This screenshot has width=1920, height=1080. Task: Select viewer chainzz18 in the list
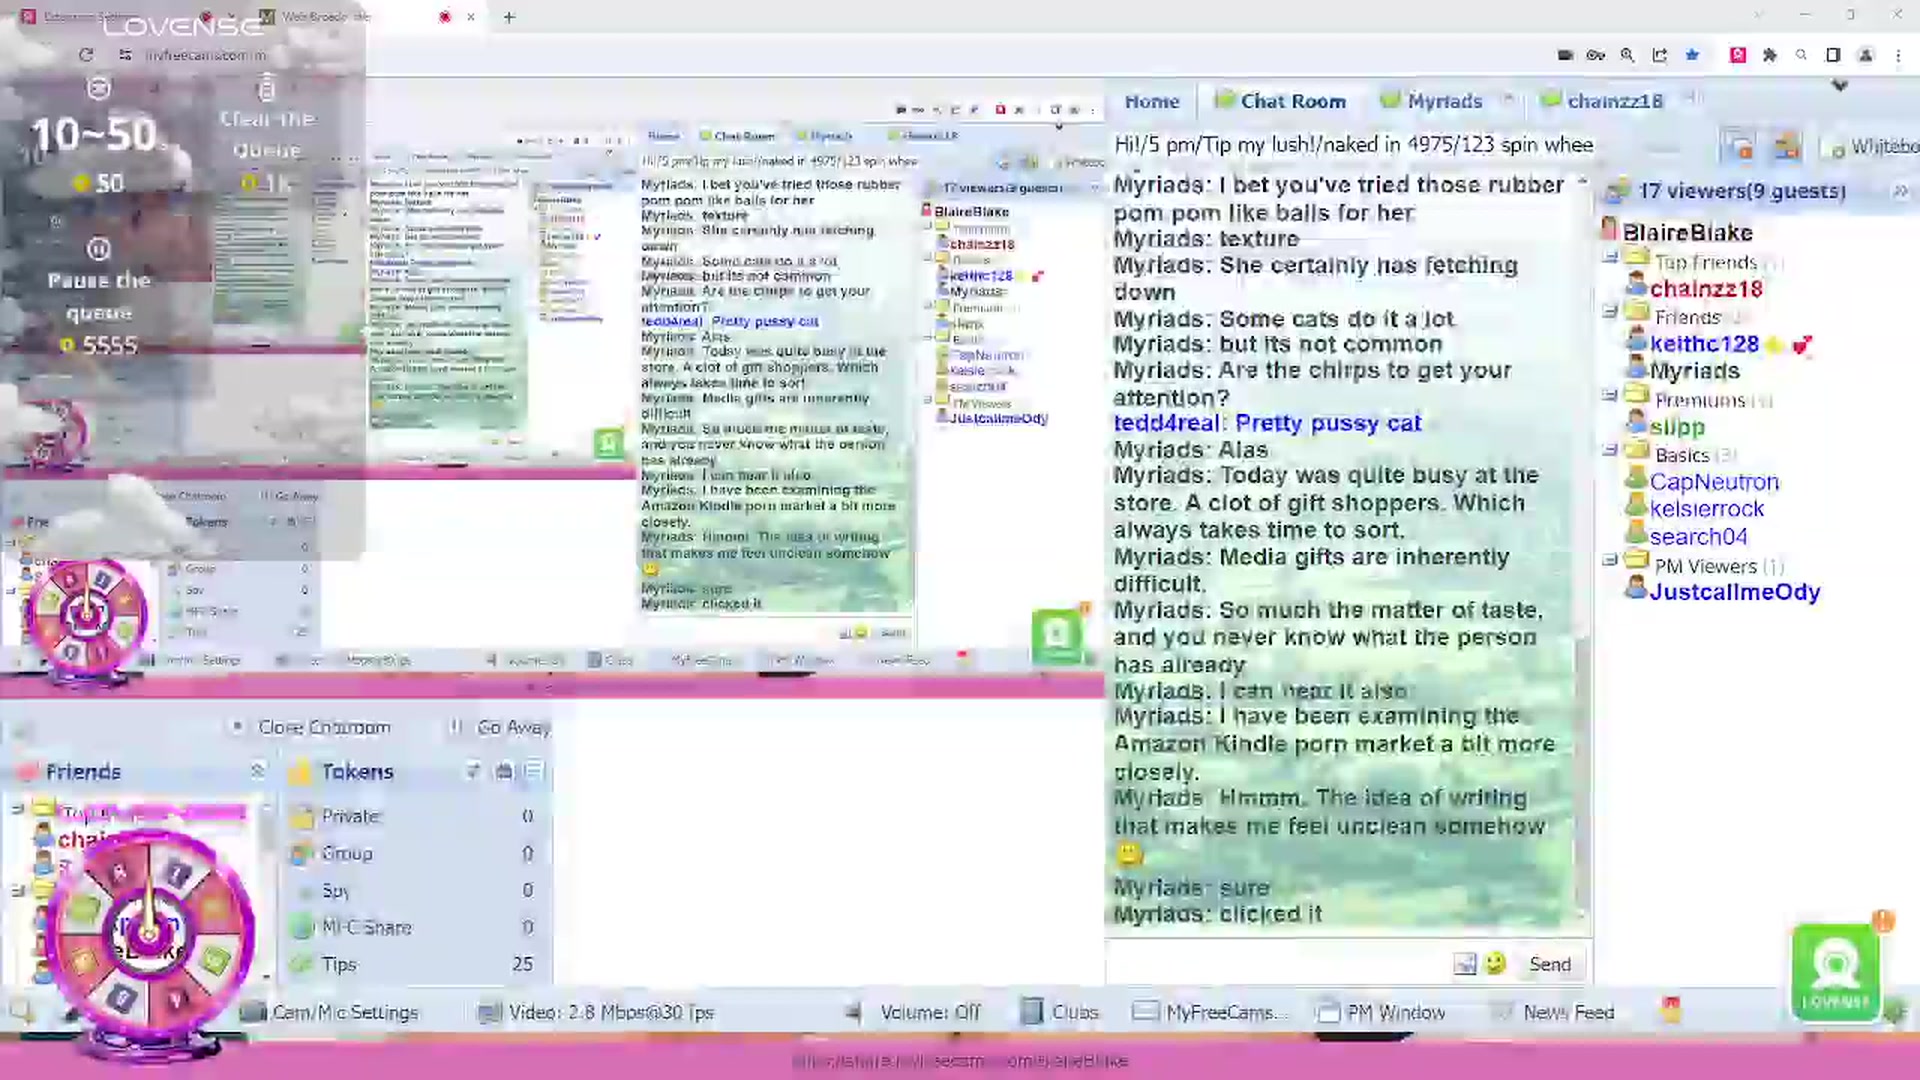point(1705,289)
